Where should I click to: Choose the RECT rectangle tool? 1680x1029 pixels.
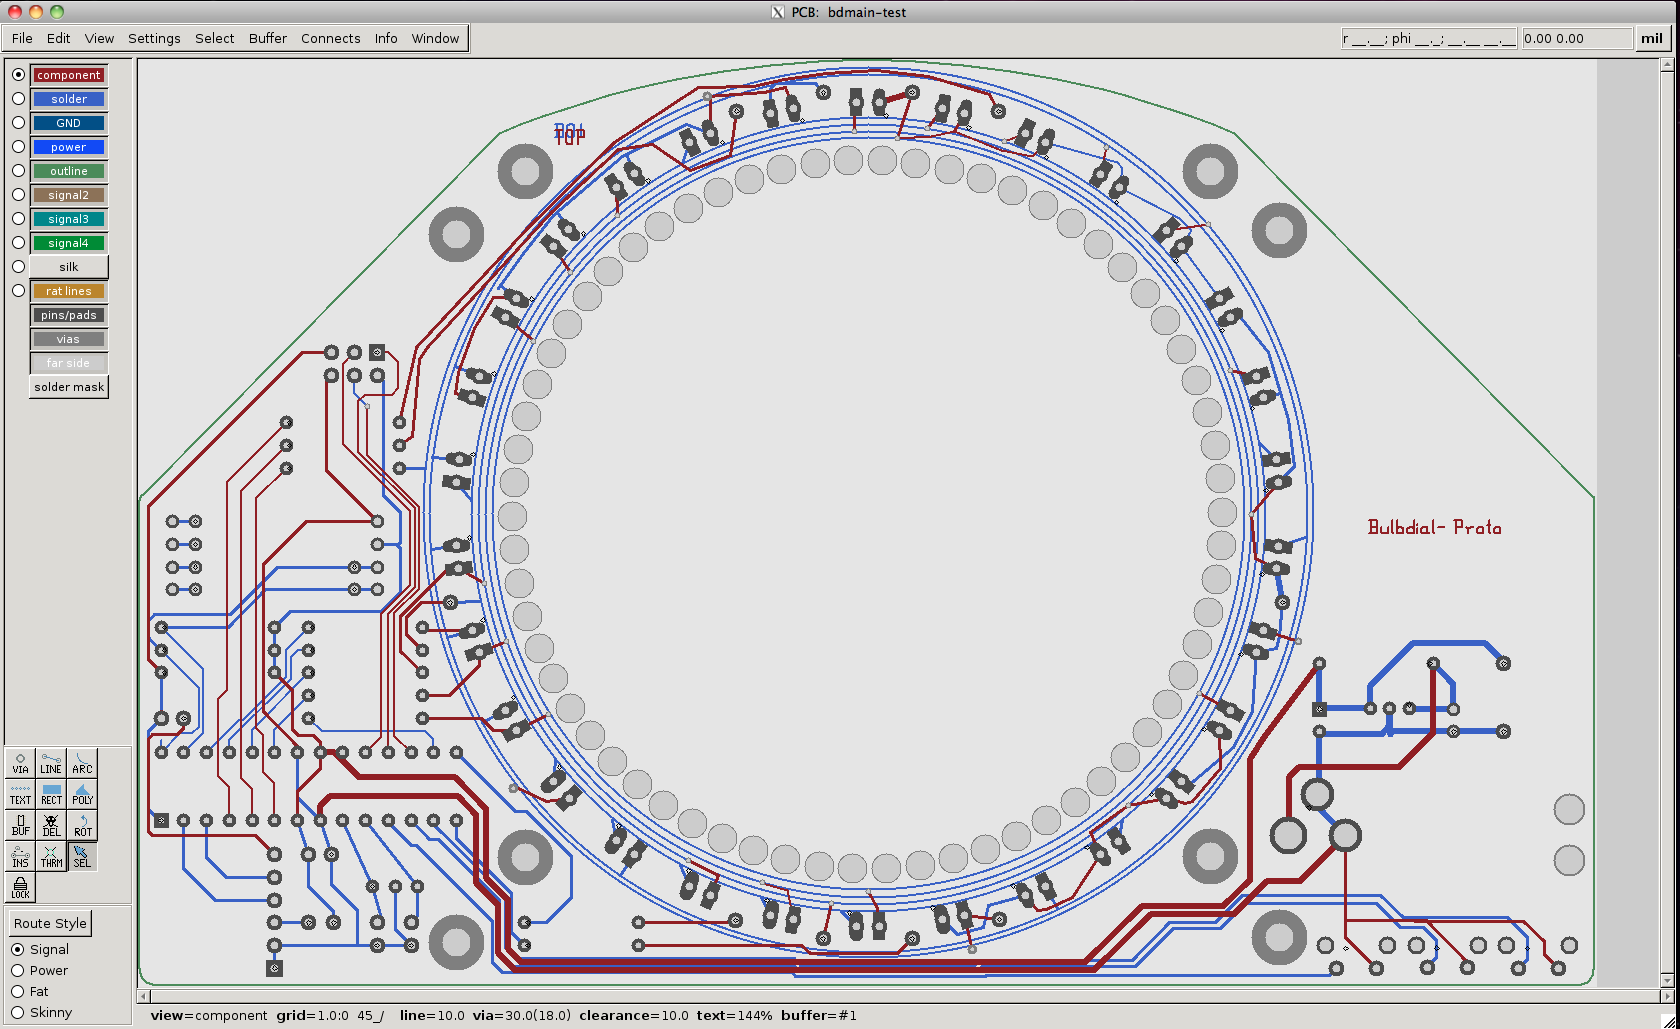pos(50,795)
